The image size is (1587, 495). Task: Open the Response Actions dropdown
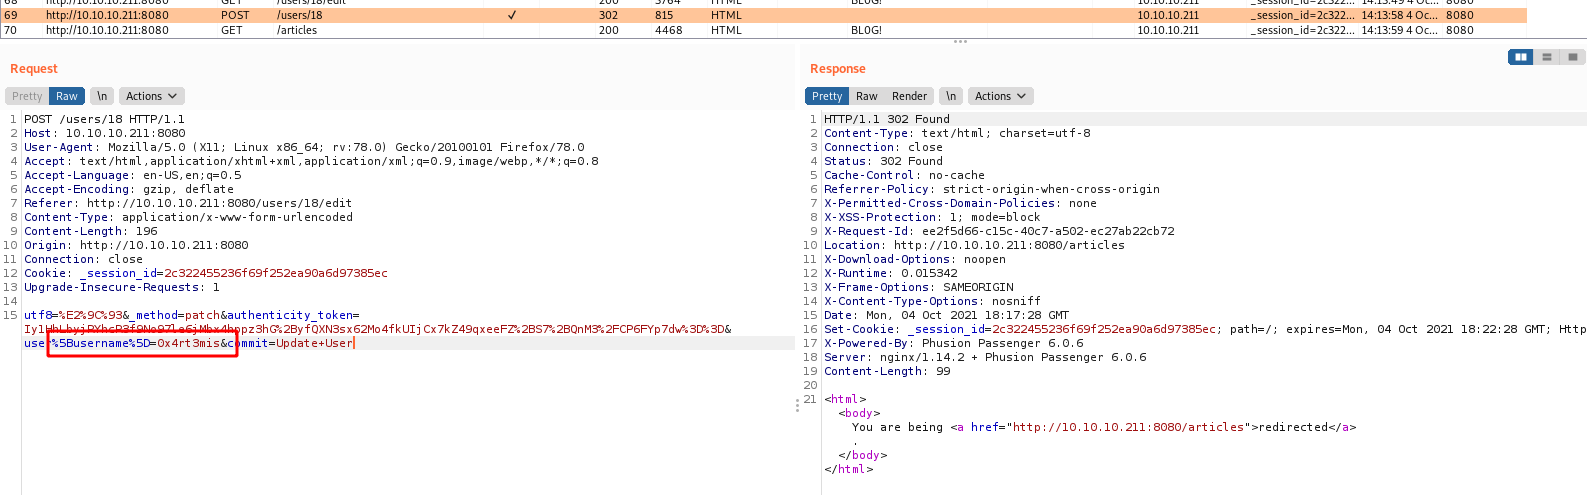pyautogui.click(x=1000, y=96)
